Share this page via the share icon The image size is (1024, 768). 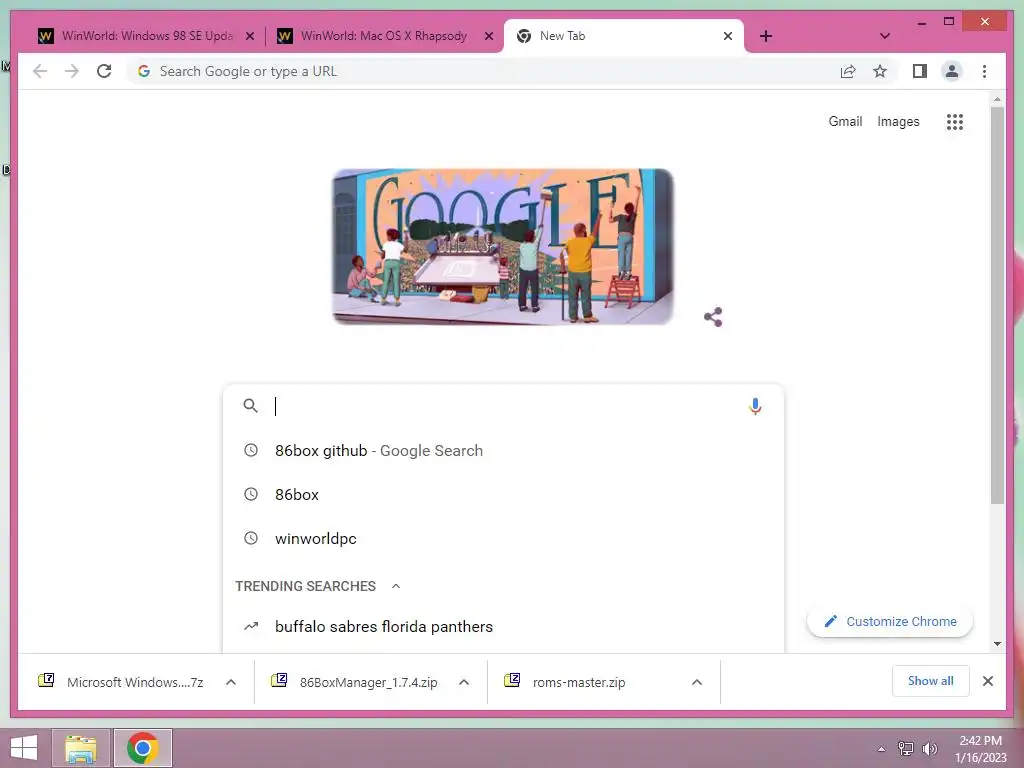(x=848, y=71)
